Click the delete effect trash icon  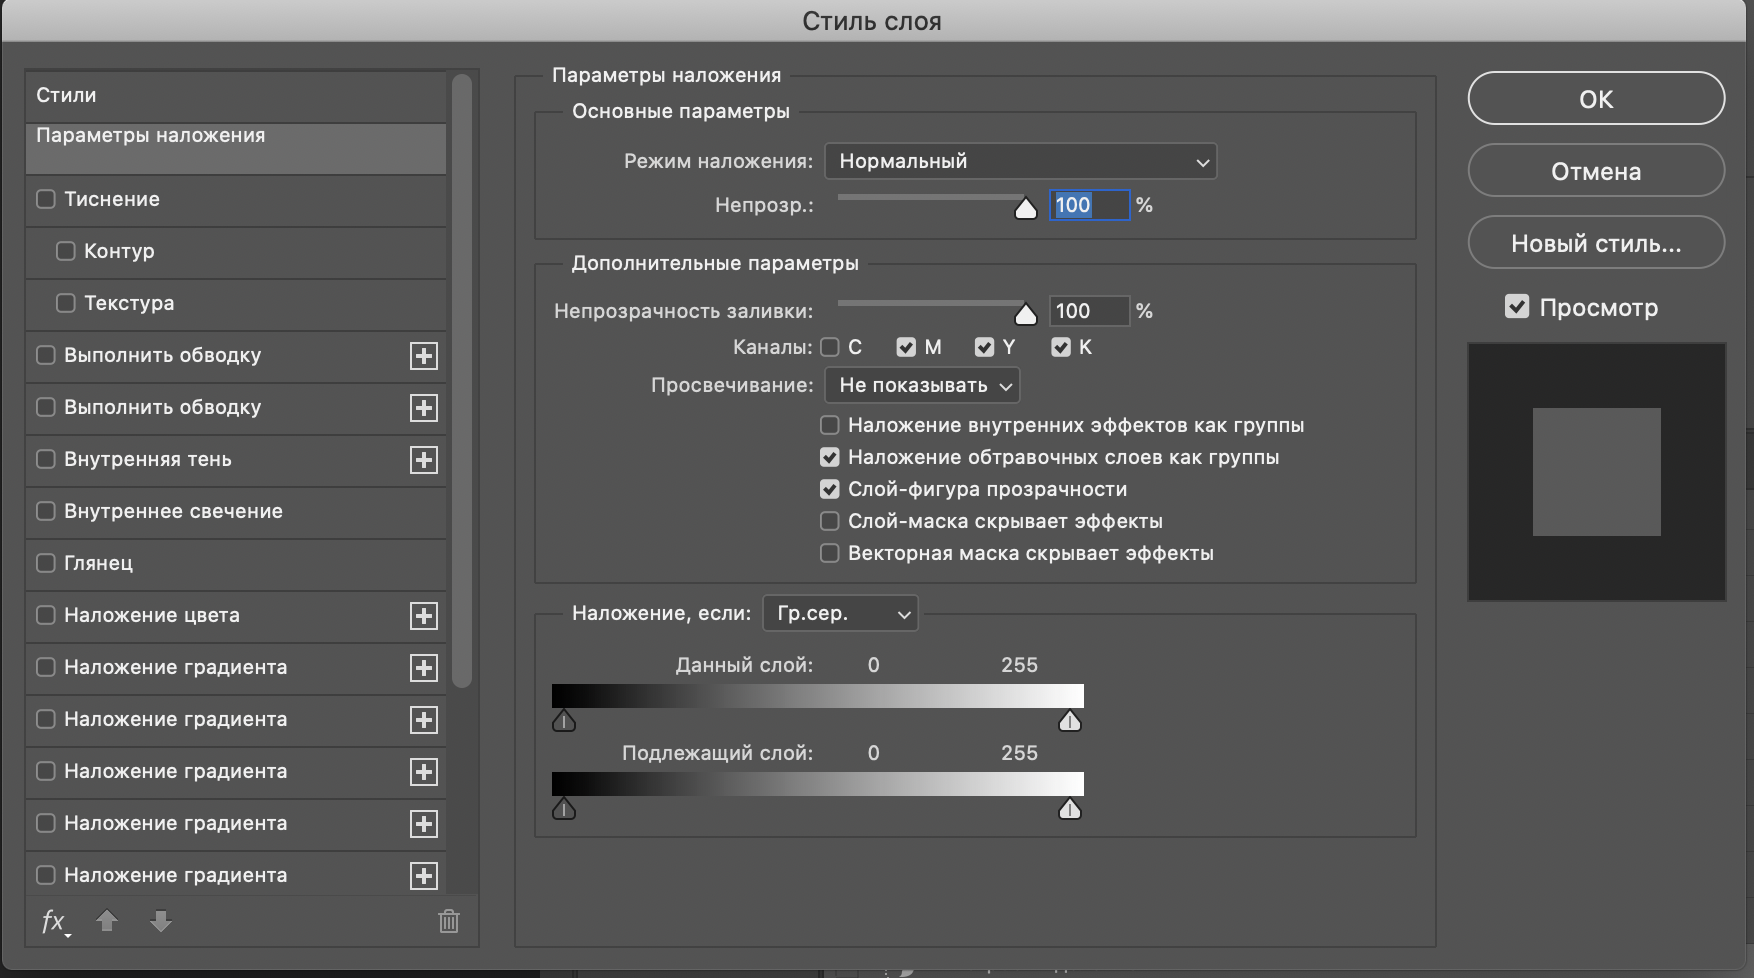click(x=449, y=920)
